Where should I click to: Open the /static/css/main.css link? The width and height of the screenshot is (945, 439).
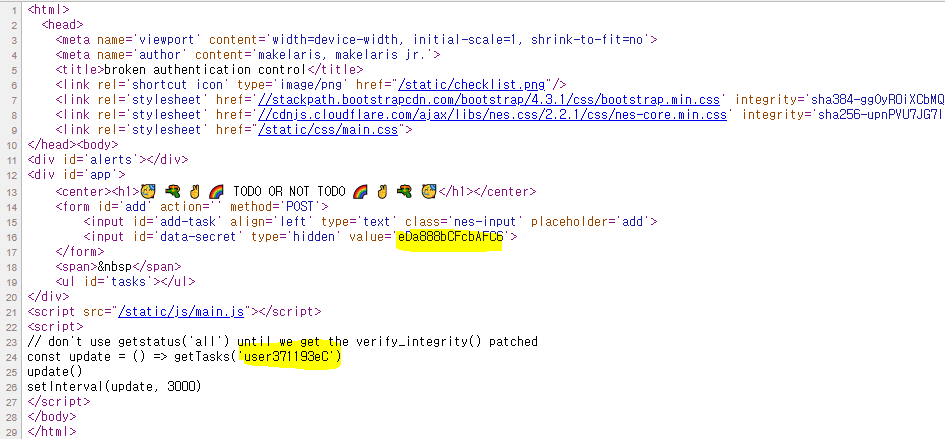[x=328, y=129]
